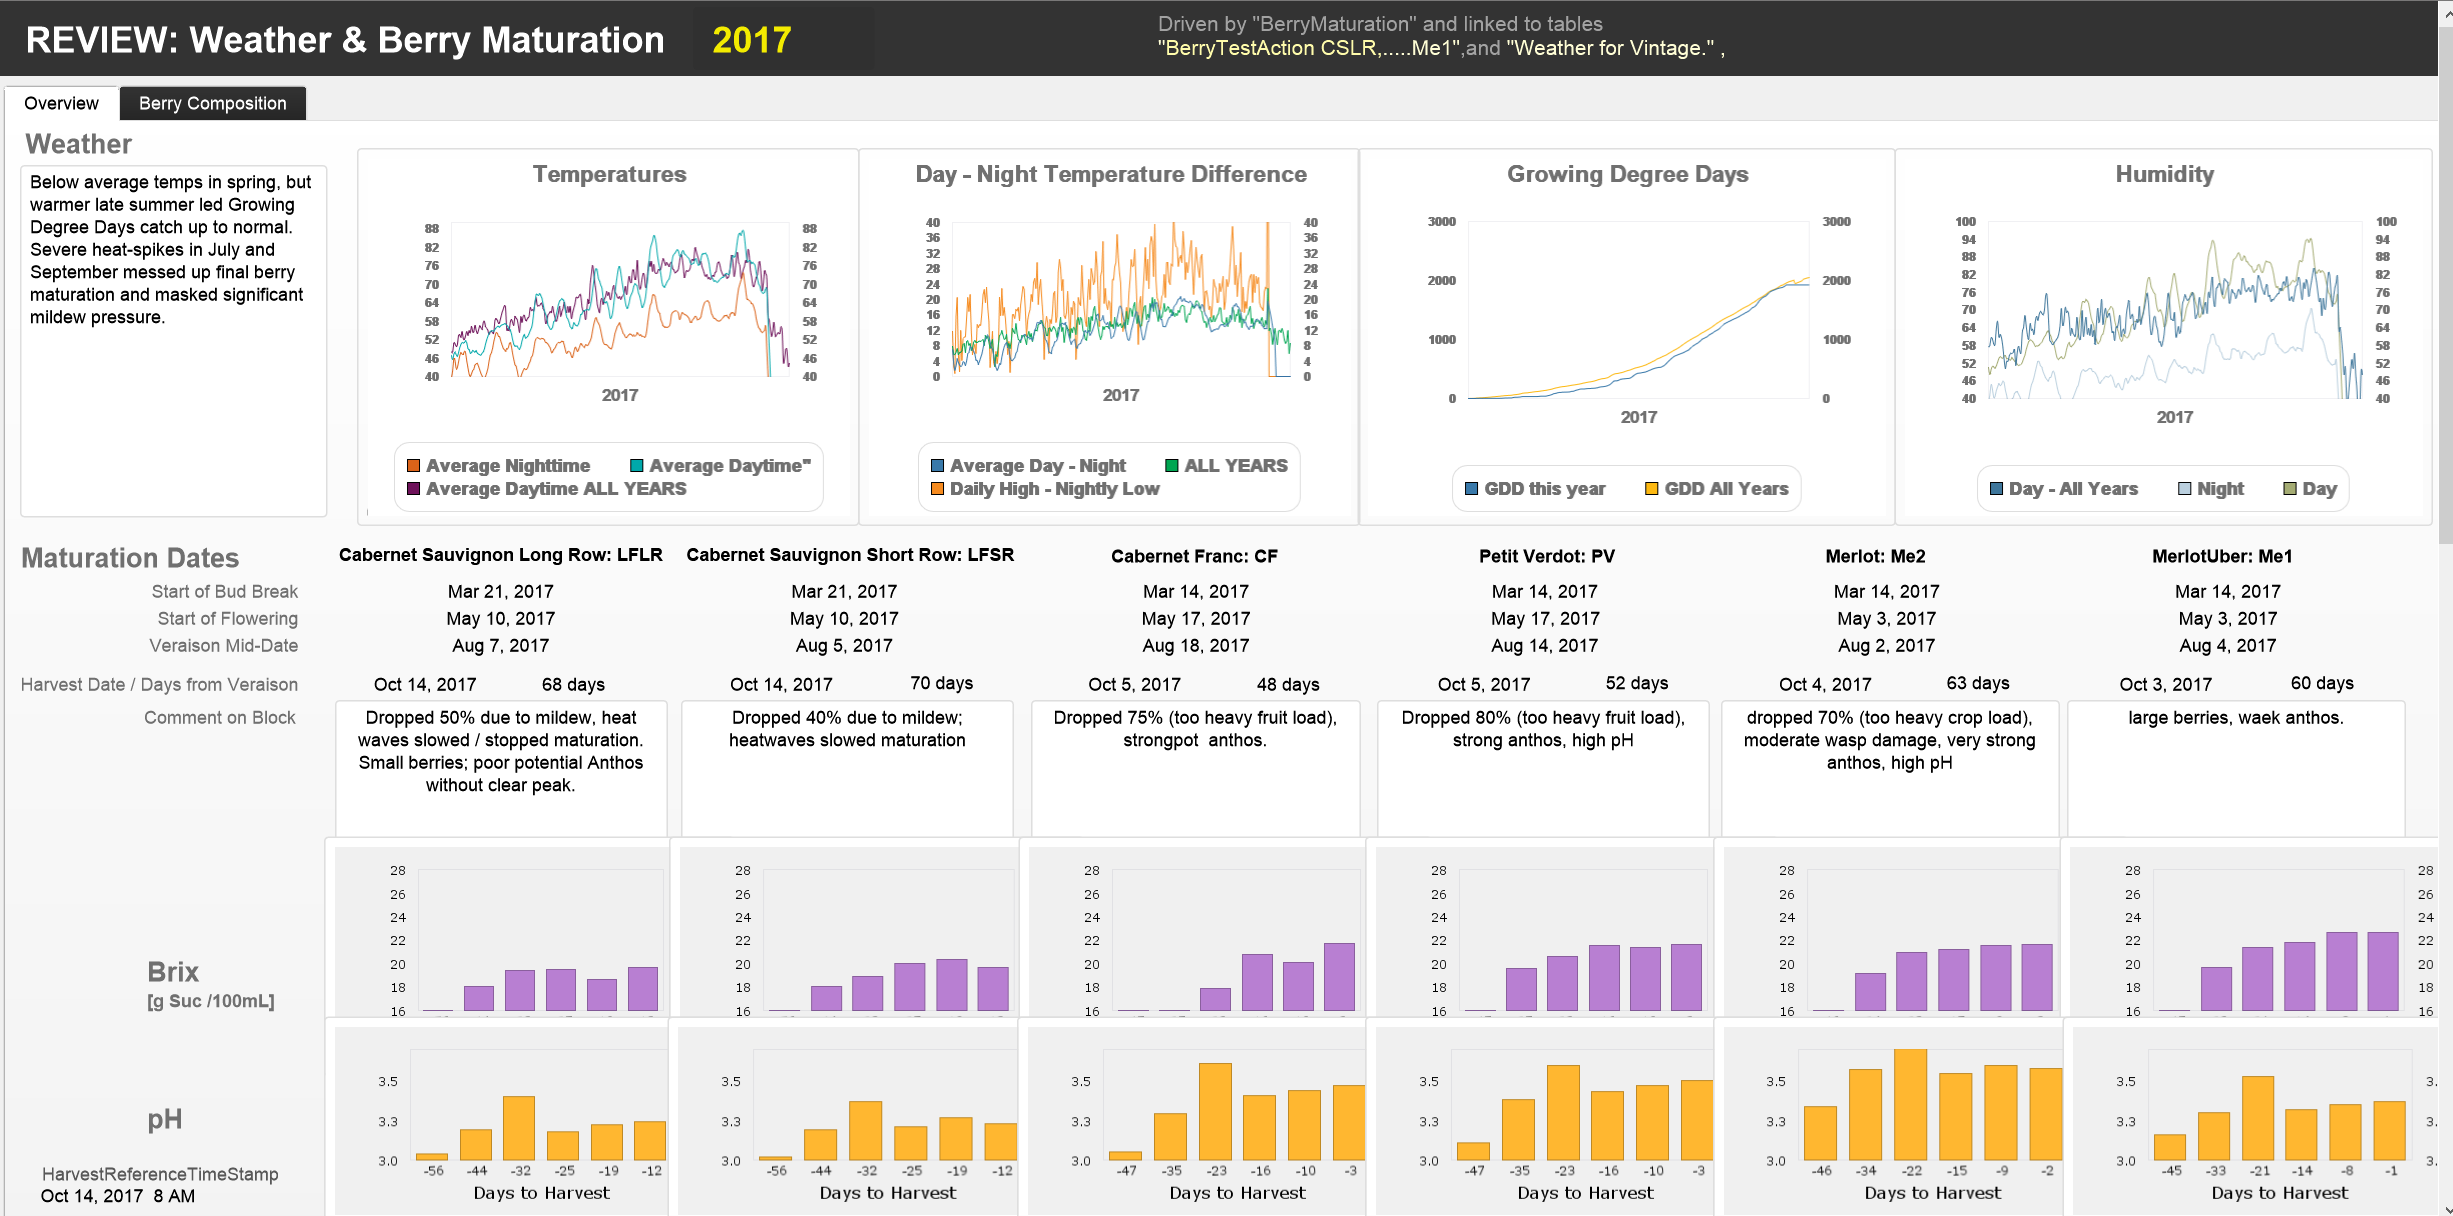Click the Merlot Me2 comment box
Image resolution: width=2453 pixels, height=1216 pixels.
click(x=1889, y=768)
